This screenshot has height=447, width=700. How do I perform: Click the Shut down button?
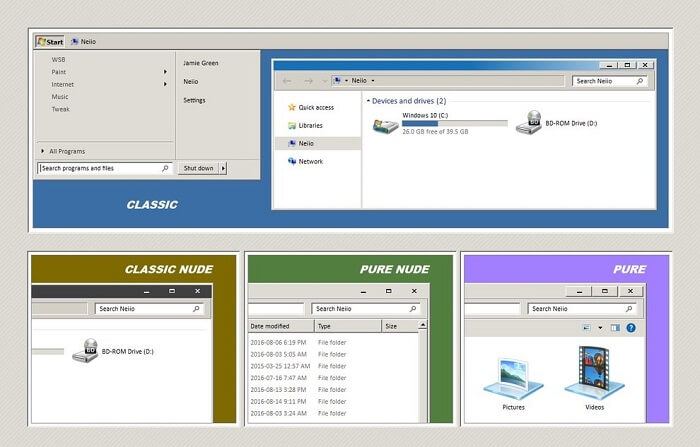click(199, 168)
